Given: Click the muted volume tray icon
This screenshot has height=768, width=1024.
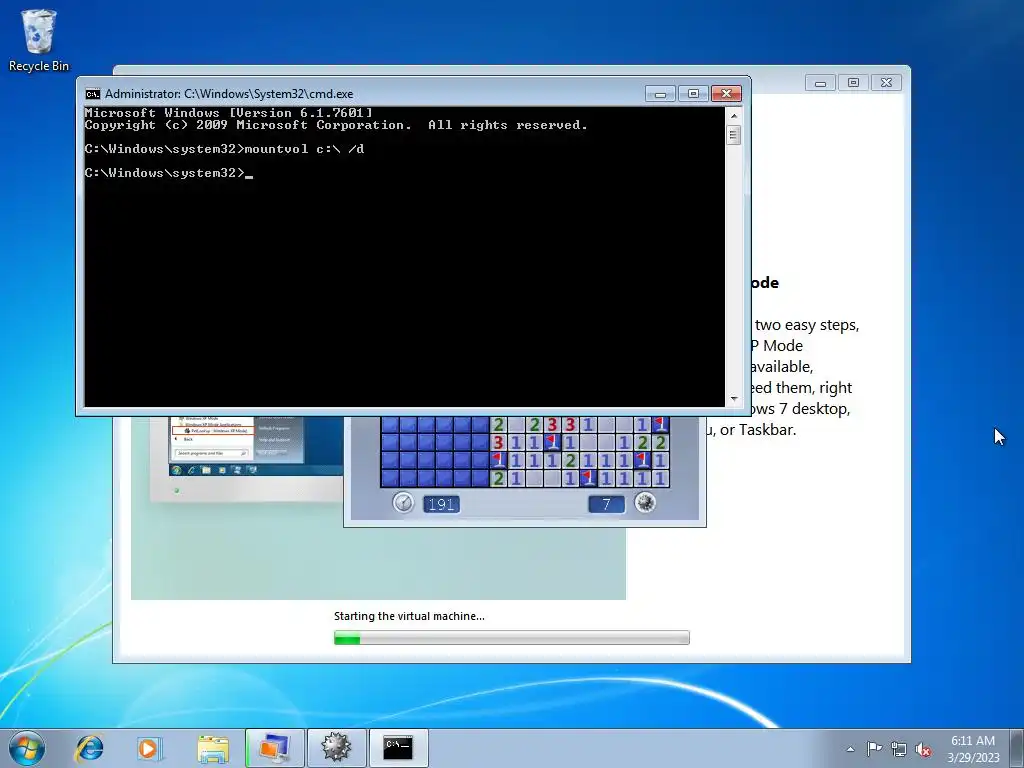Looking at the screenshot, I should pos(923,749).
